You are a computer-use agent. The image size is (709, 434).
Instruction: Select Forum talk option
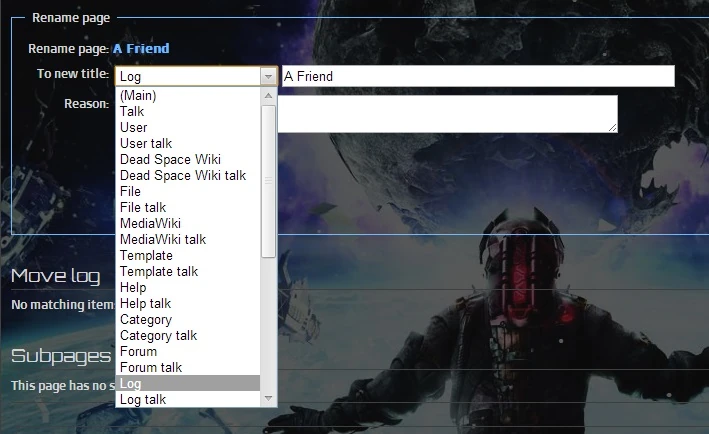[188, 368]
